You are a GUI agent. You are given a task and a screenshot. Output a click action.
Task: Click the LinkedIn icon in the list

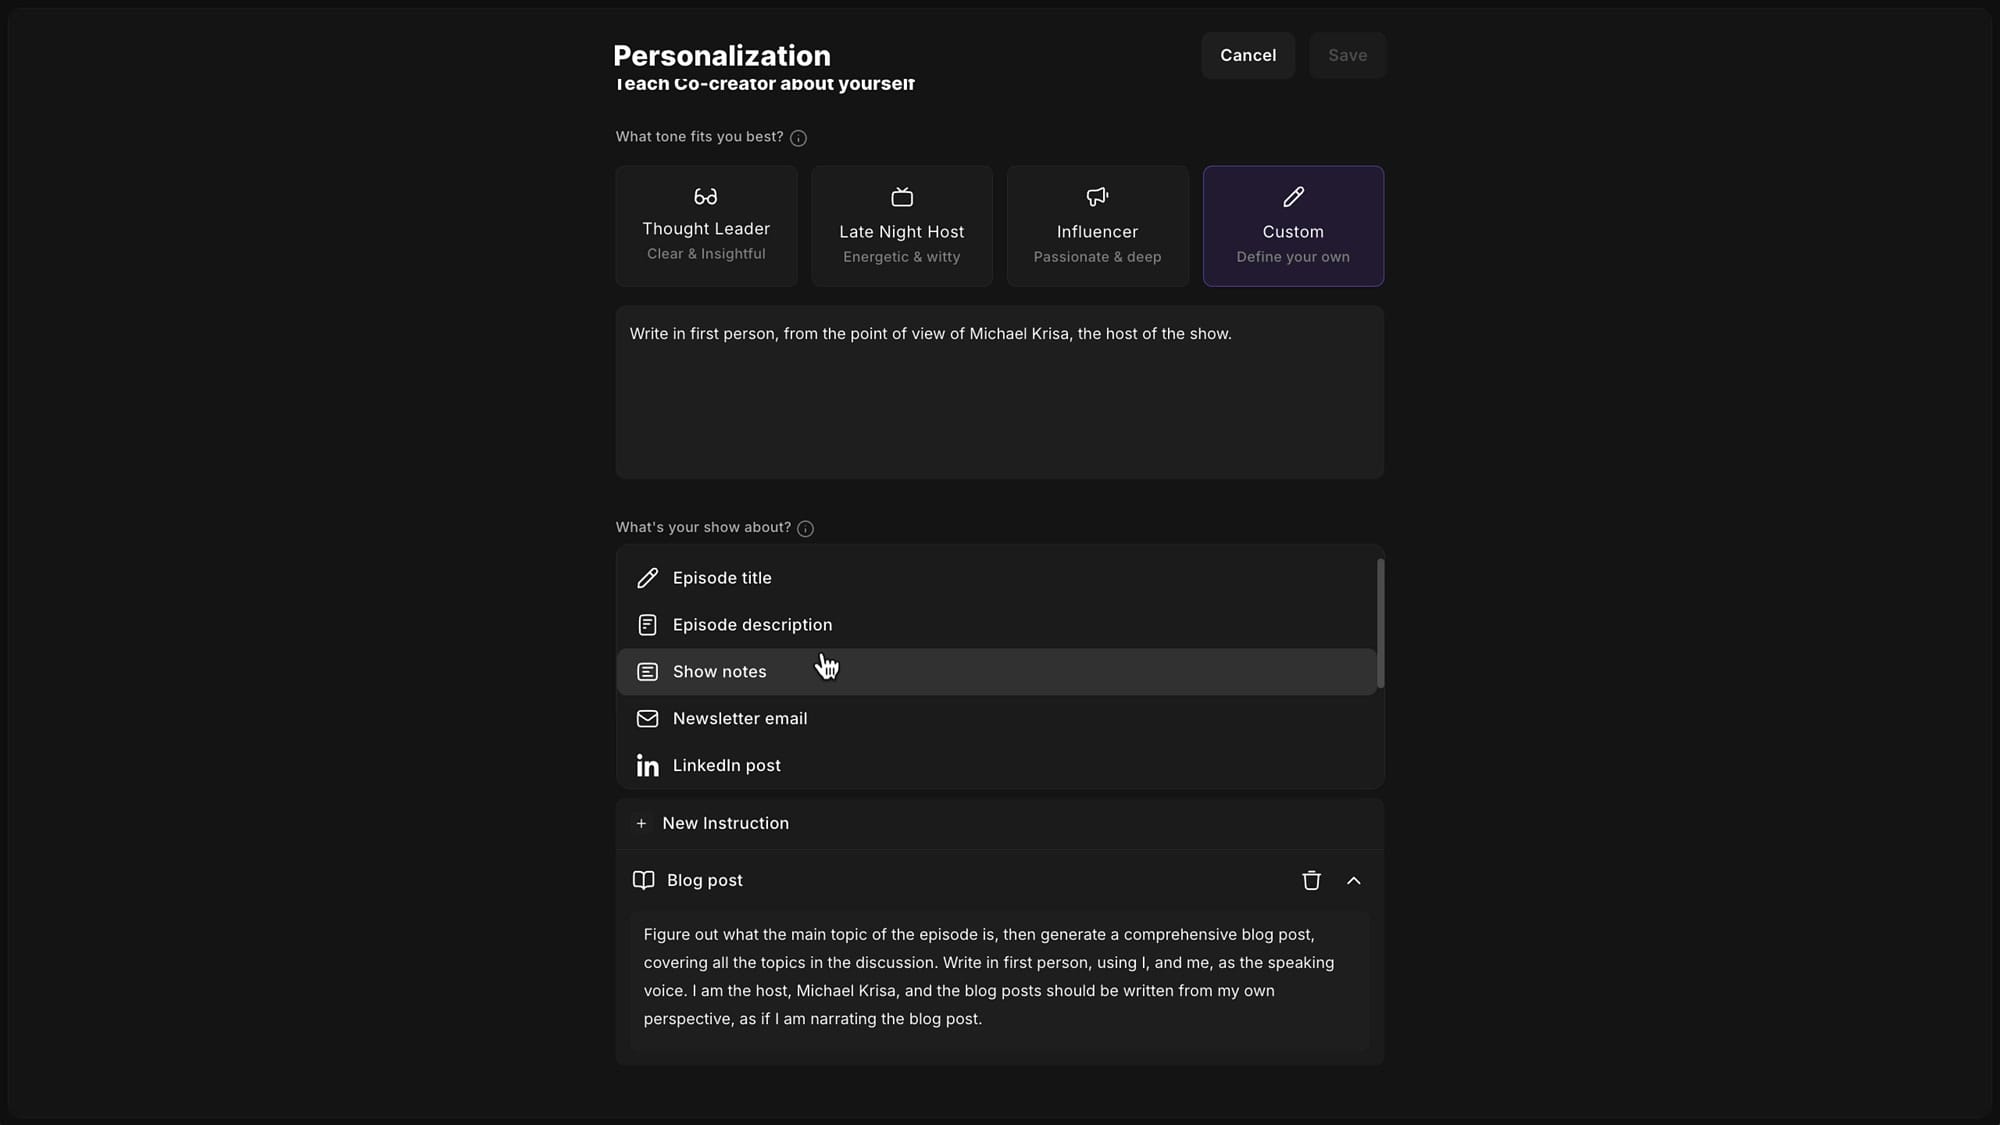[647, 765]
